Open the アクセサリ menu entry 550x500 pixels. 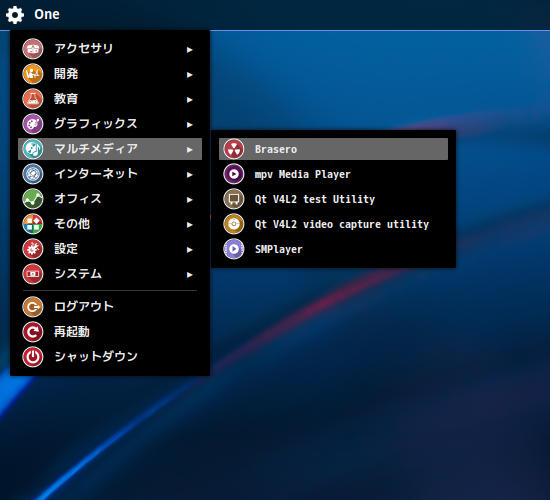click(x=110, y=49)
